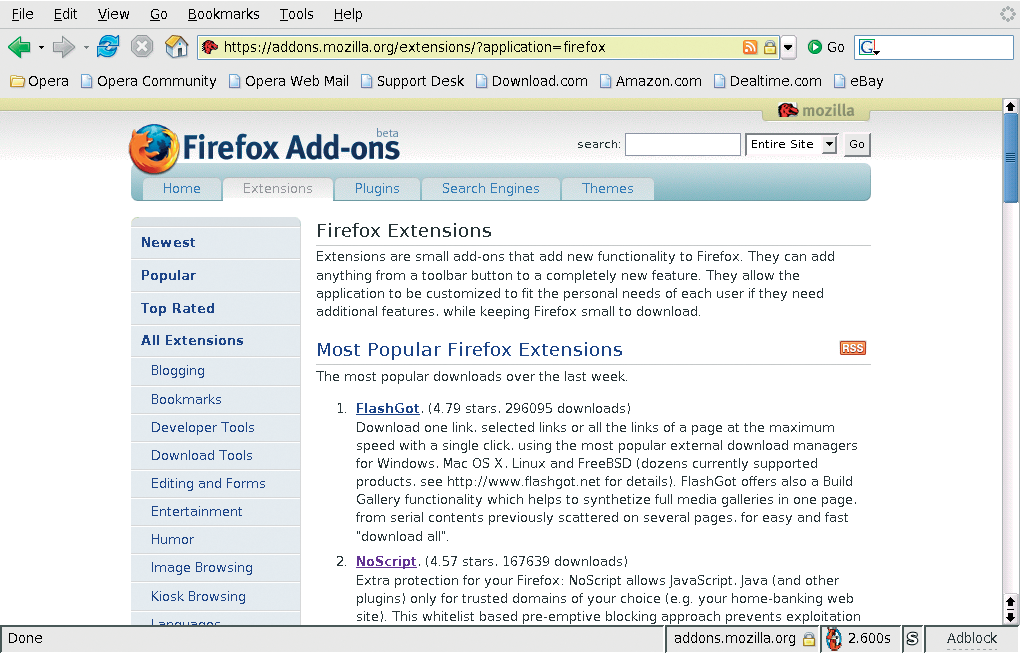Screen dimensions: 1020x654
Task: Click the 2.600s load time indicator
Action: click(860, 639)
